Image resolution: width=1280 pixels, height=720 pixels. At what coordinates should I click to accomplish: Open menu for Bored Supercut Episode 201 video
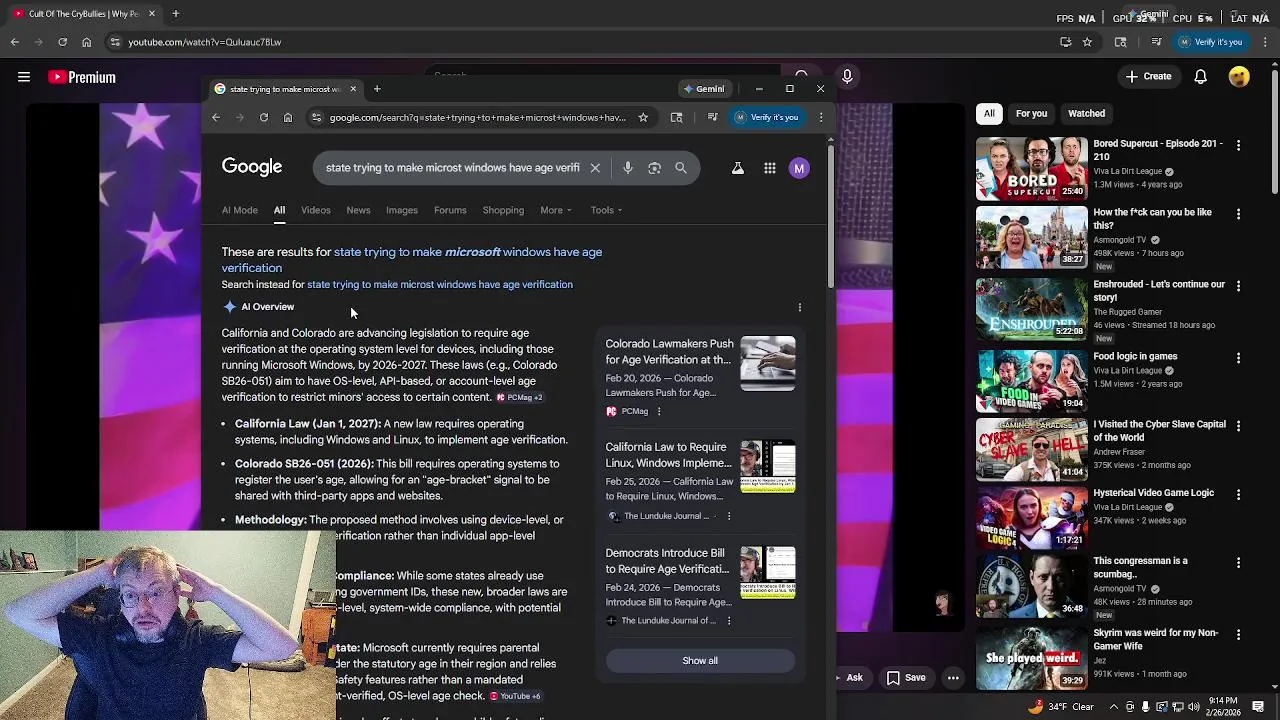(x=1238, y=146)
